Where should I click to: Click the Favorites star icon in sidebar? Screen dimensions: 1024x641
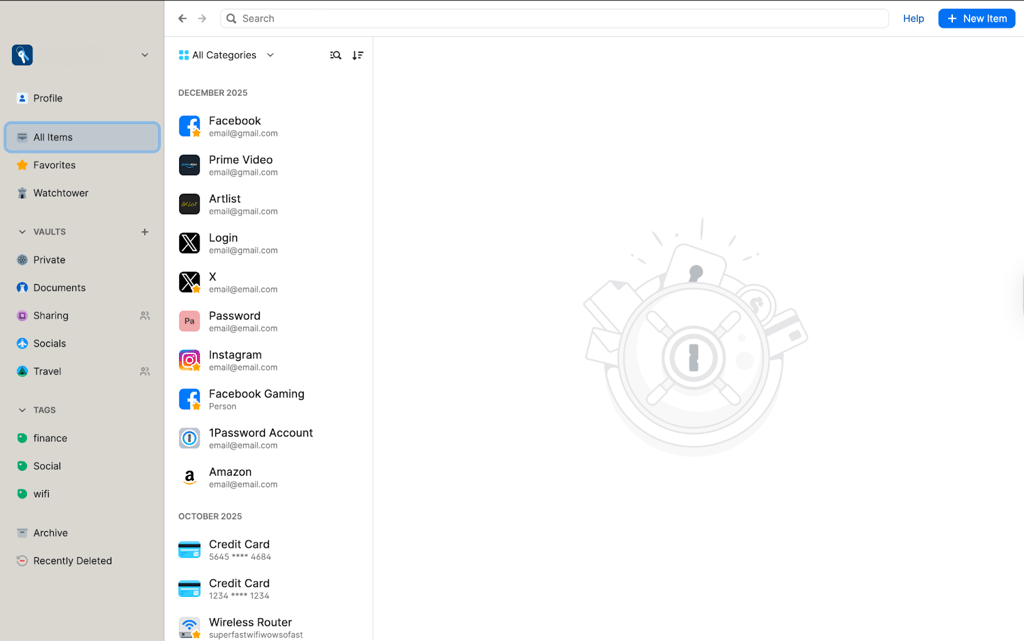[22, 165]
